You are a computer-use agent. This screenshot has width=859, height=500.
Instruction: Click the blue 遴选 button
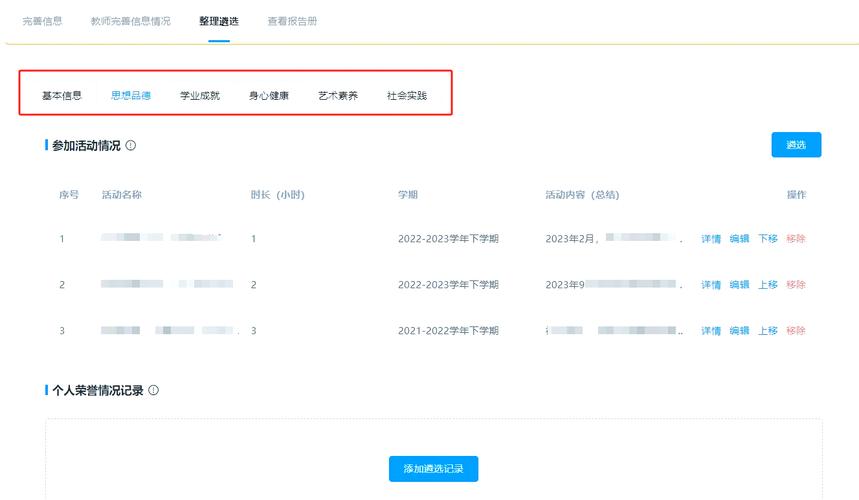tap(796, 145)
